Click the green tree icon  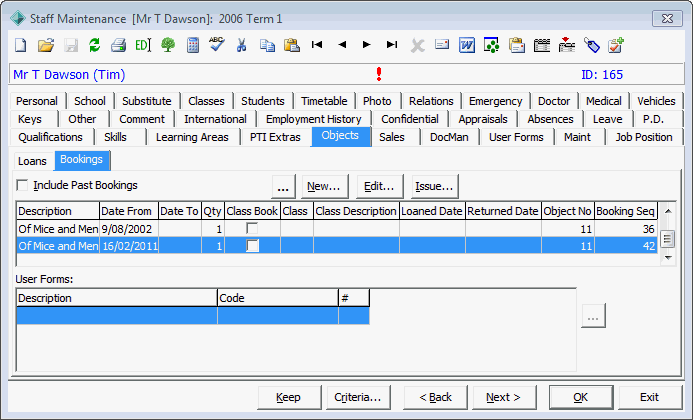(x=168, y=45)
